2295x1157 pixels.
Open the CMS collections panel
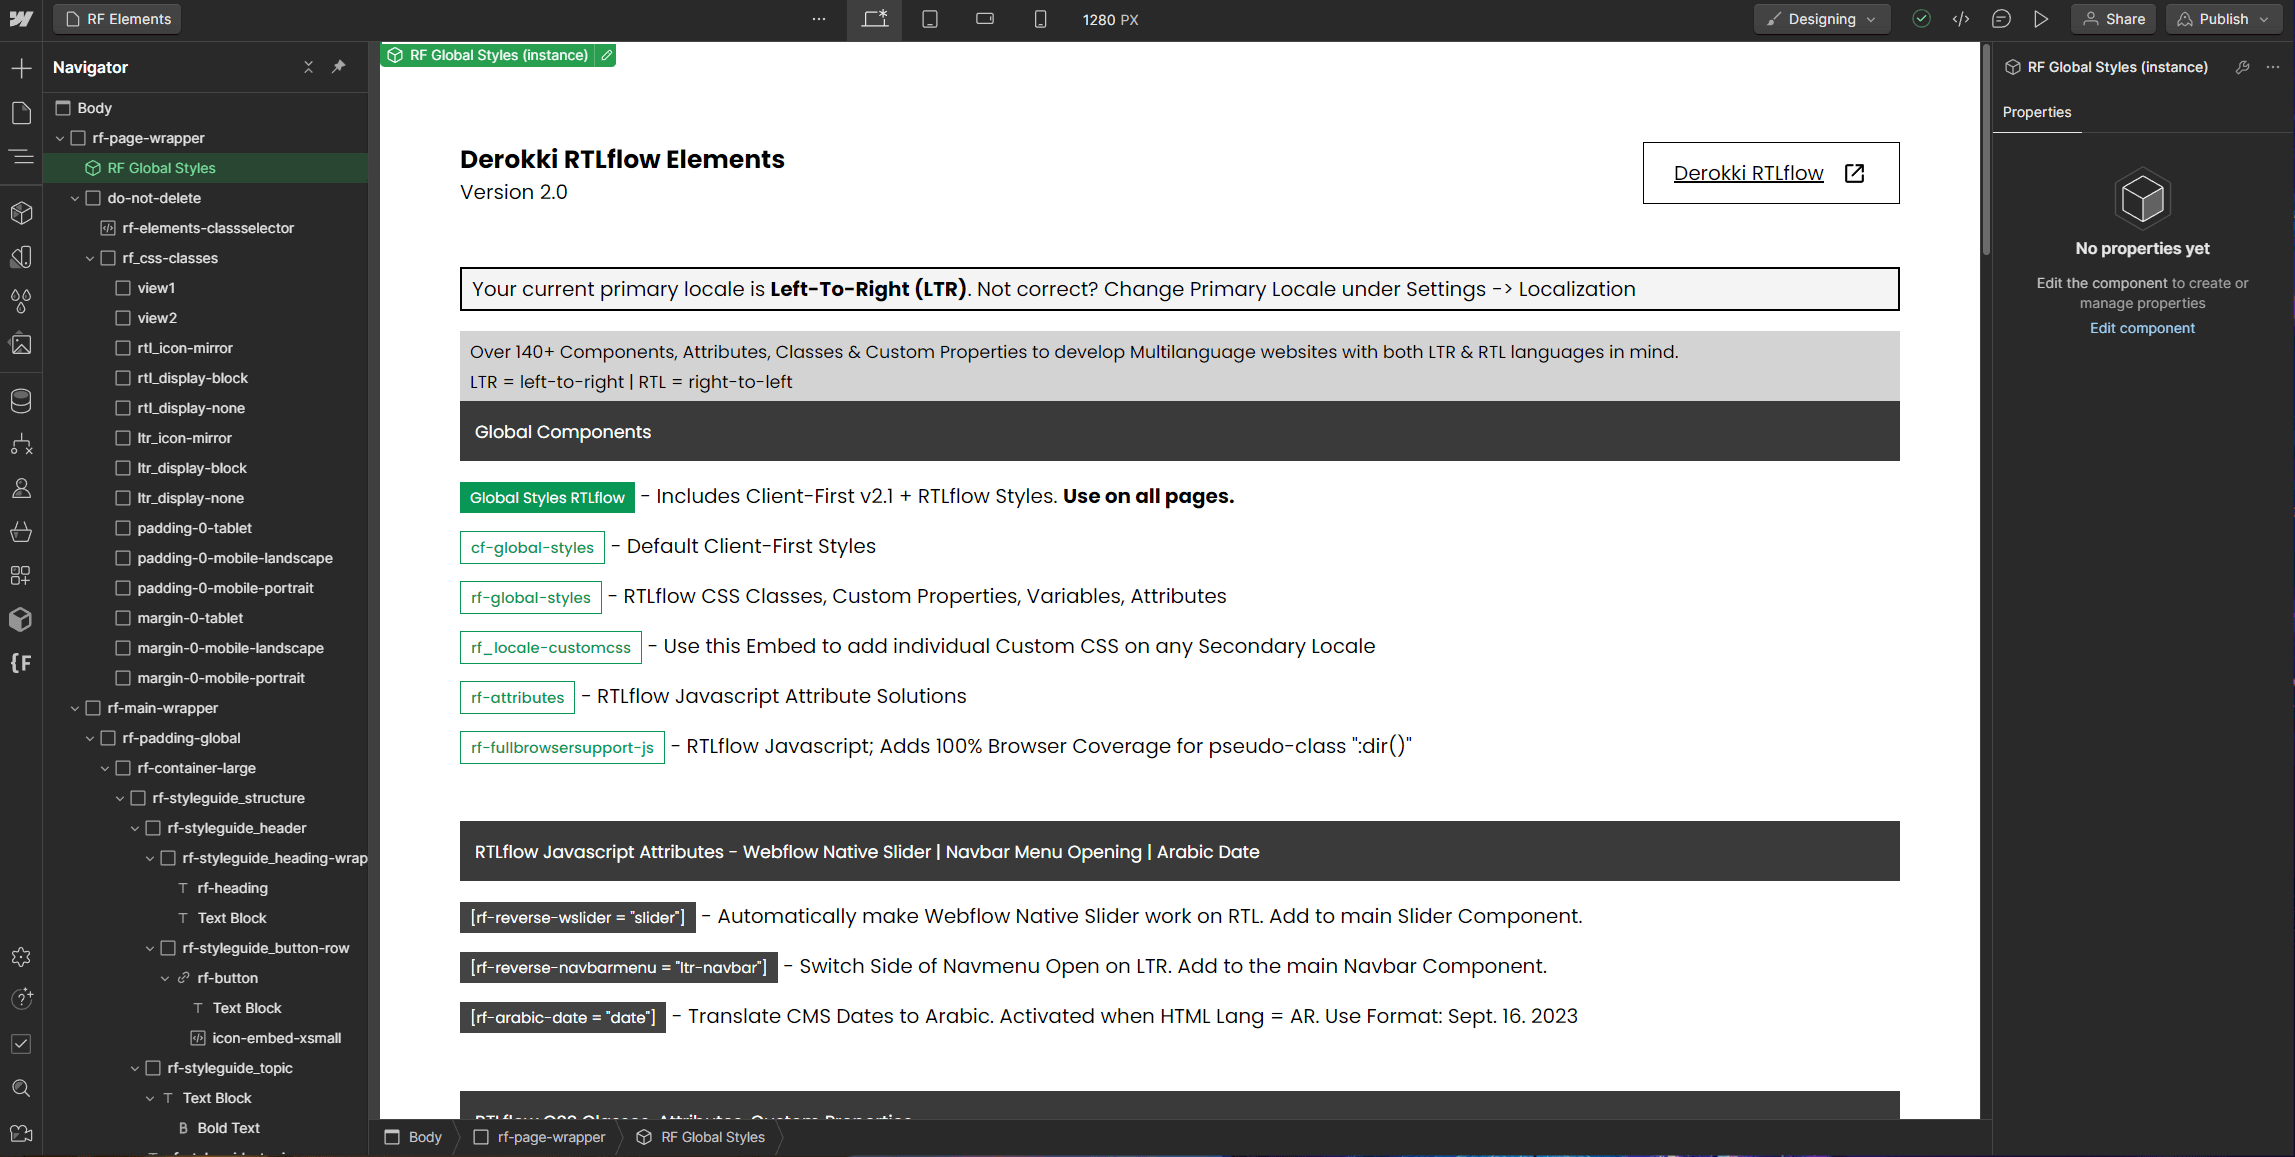(21, 401)
